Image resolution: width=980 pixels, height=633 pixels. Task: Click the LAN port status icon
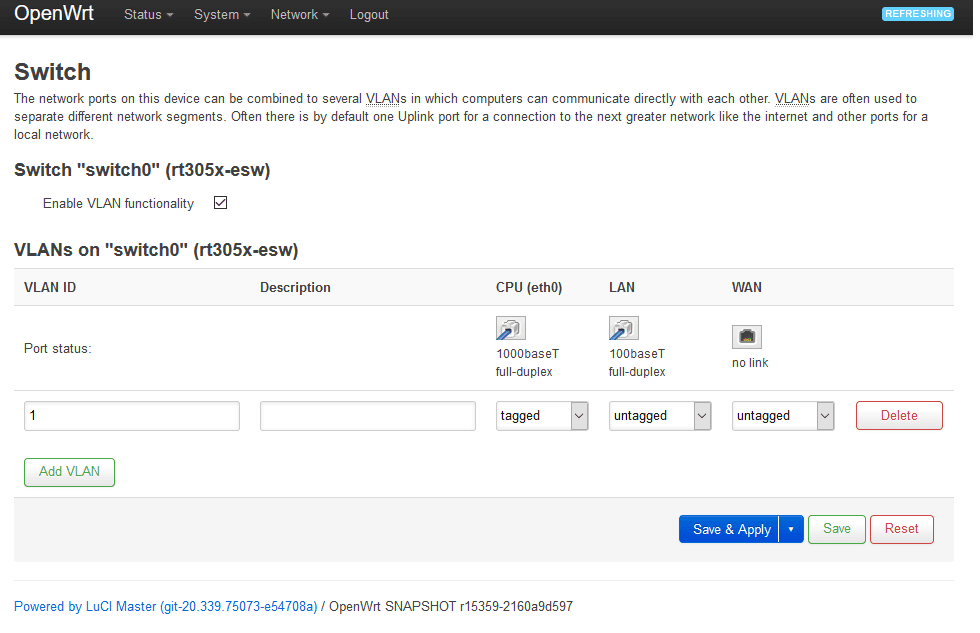pos(624,328)
